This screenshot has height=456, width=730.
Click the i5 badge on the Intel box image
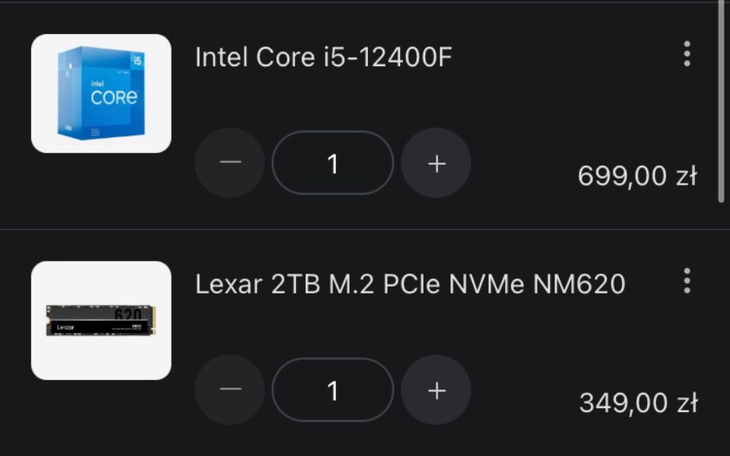click(138, 59)
